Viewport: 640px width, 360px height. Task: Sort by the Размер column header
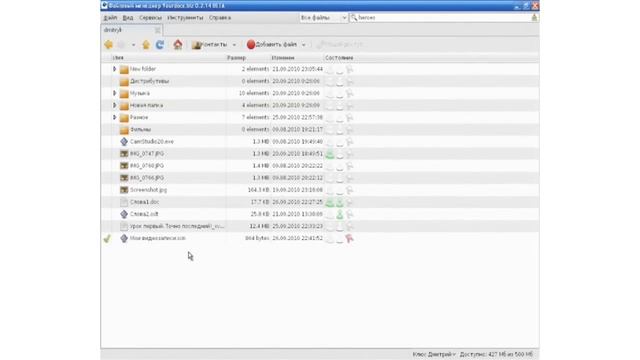tap(236, 58)
